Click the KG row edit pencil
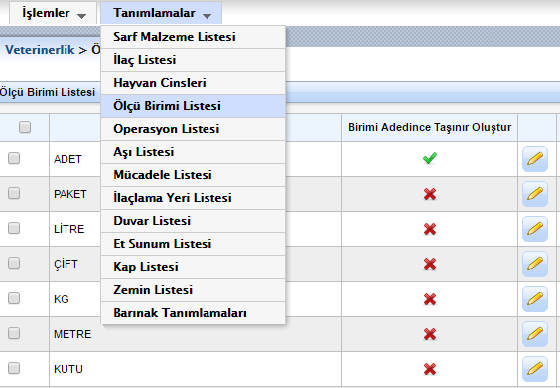The image size is (560, 388). [535, 299]
